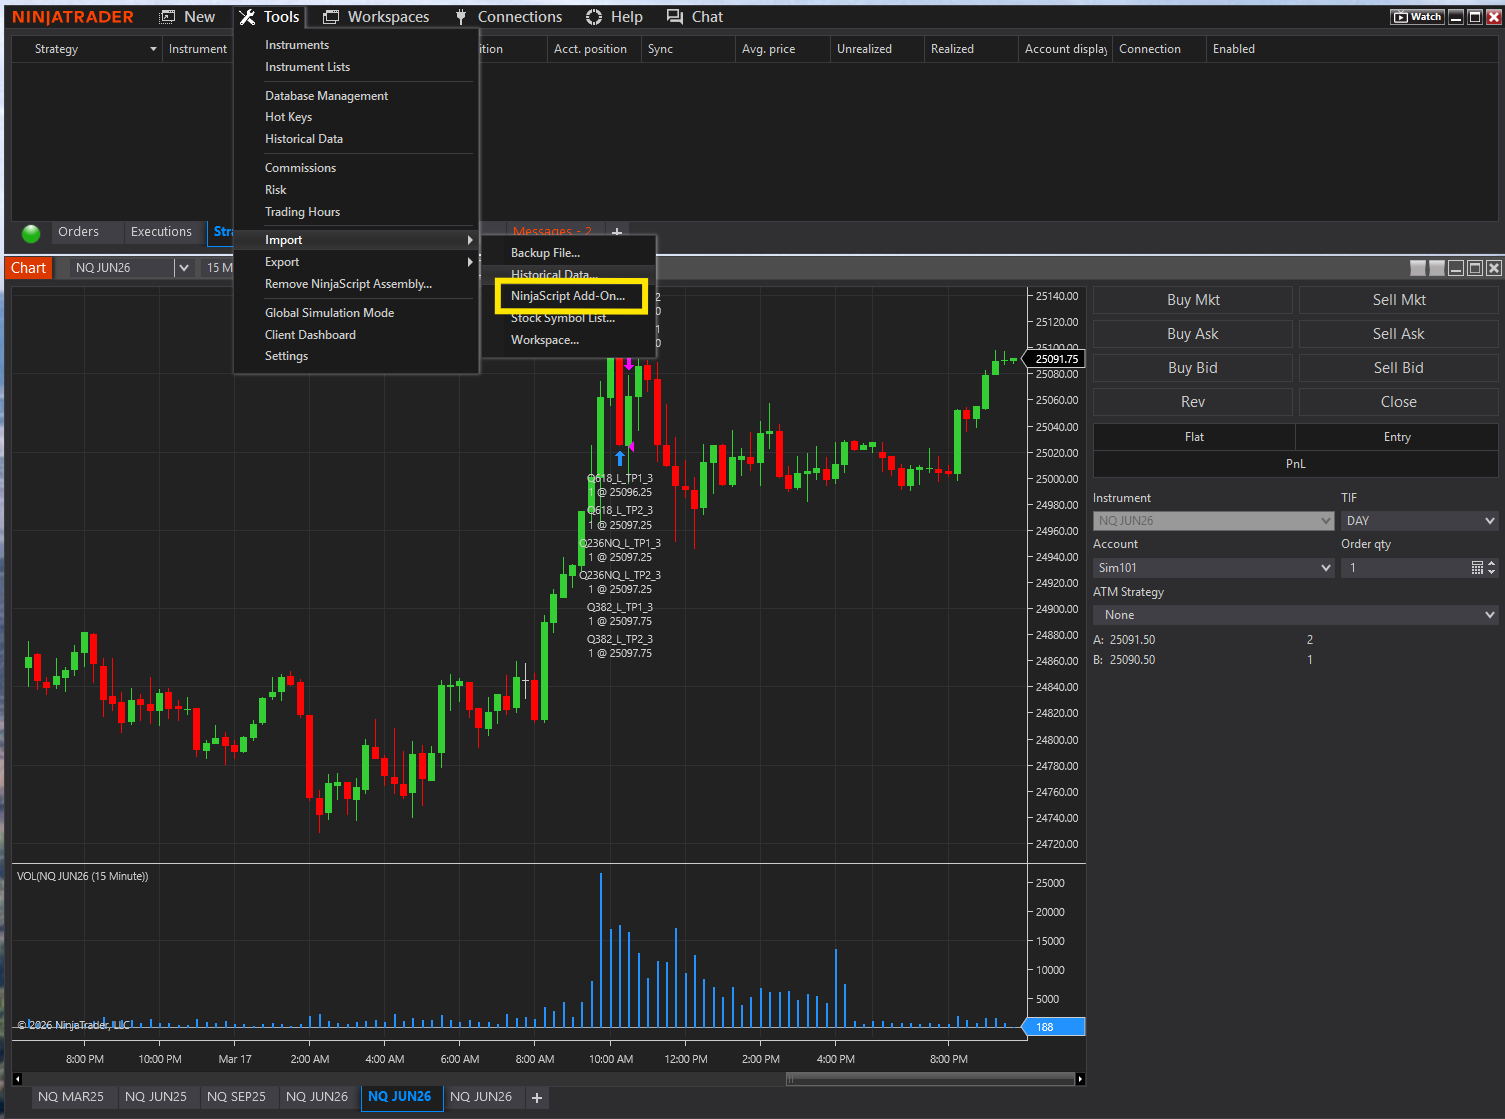Open the ATM Strategy dropdown set to None
Image resolution: width=1505 pixels, height=1119 pixels.
(1295, 614)
